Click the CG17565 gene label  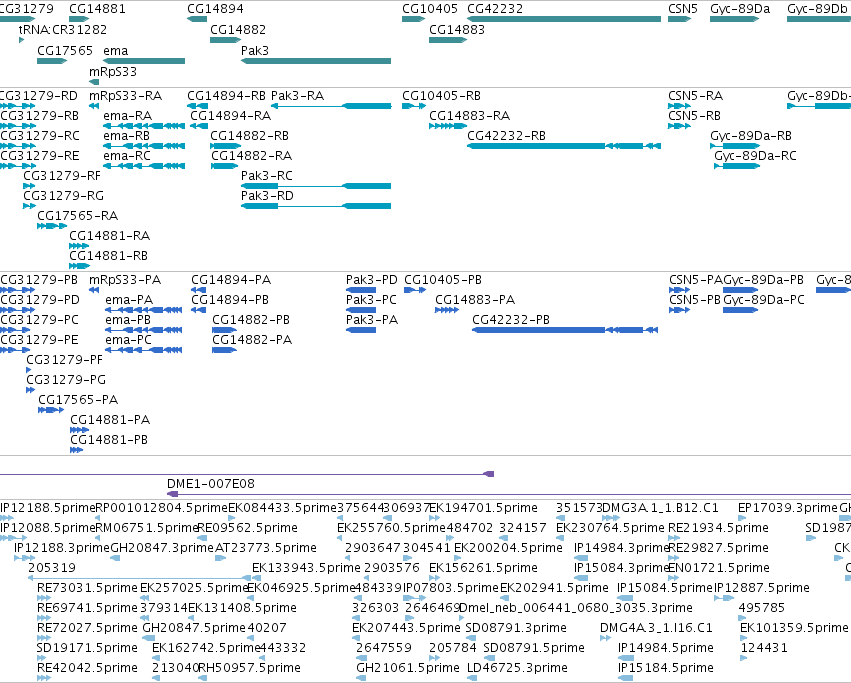65,50
